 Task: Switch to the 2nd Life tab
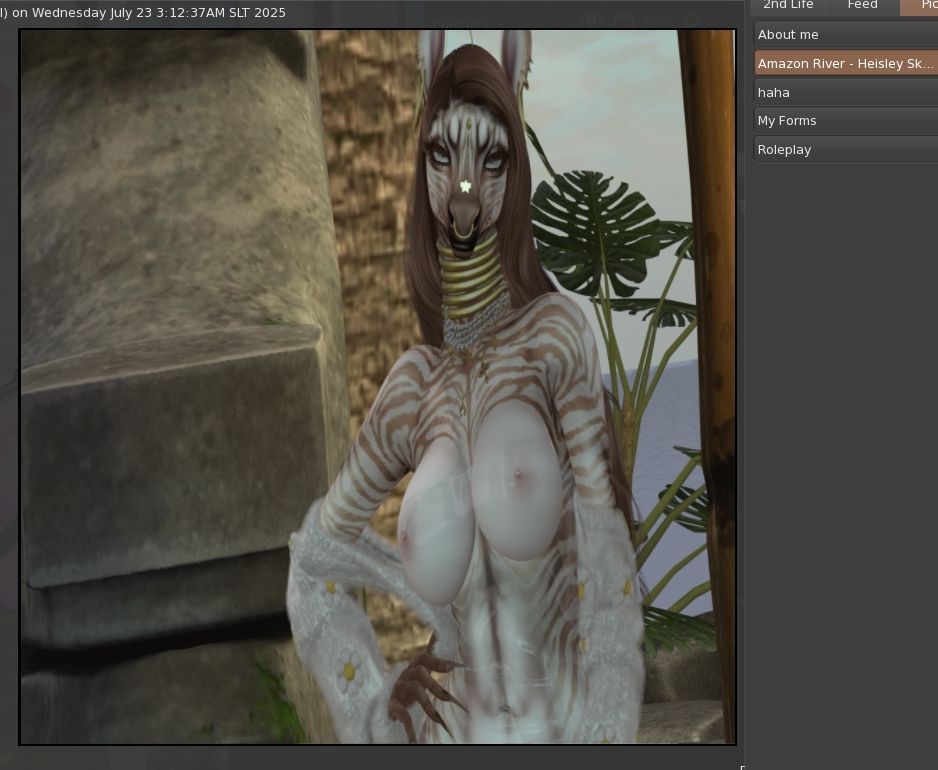[x=788, y=5]
